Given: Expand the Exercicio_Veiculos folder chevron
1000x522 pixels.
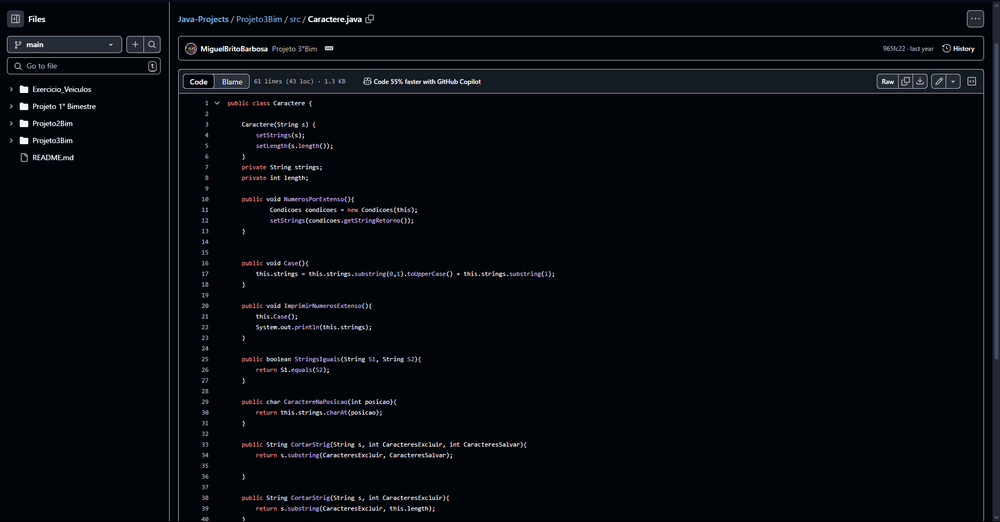Looking at the screenshot, I should pos(11,89).
